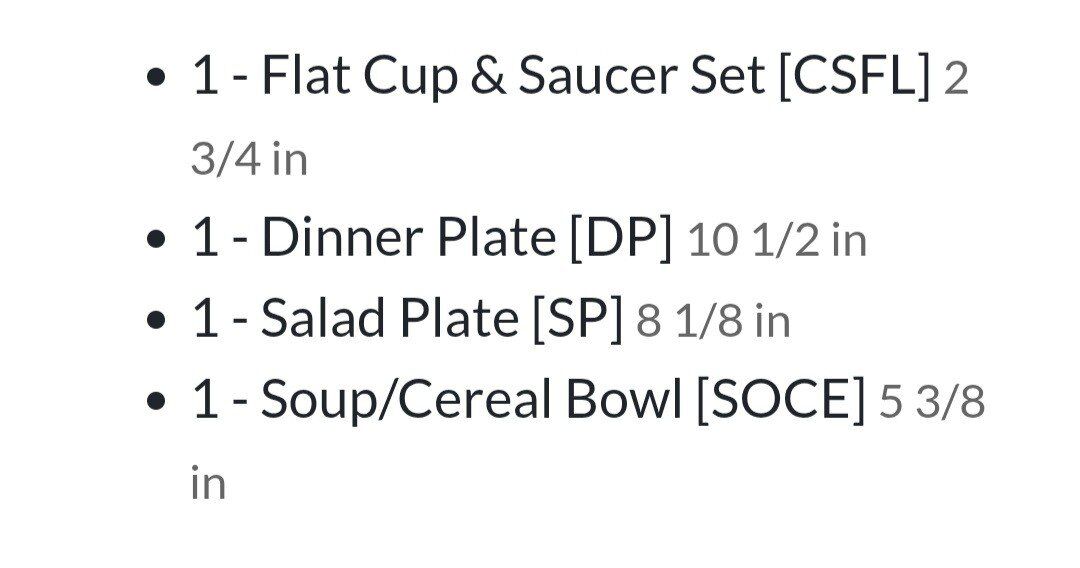The image size is (1080, 568).
Task: Click the wrapped "in" on the last line
Action: (x=208, y=483)
